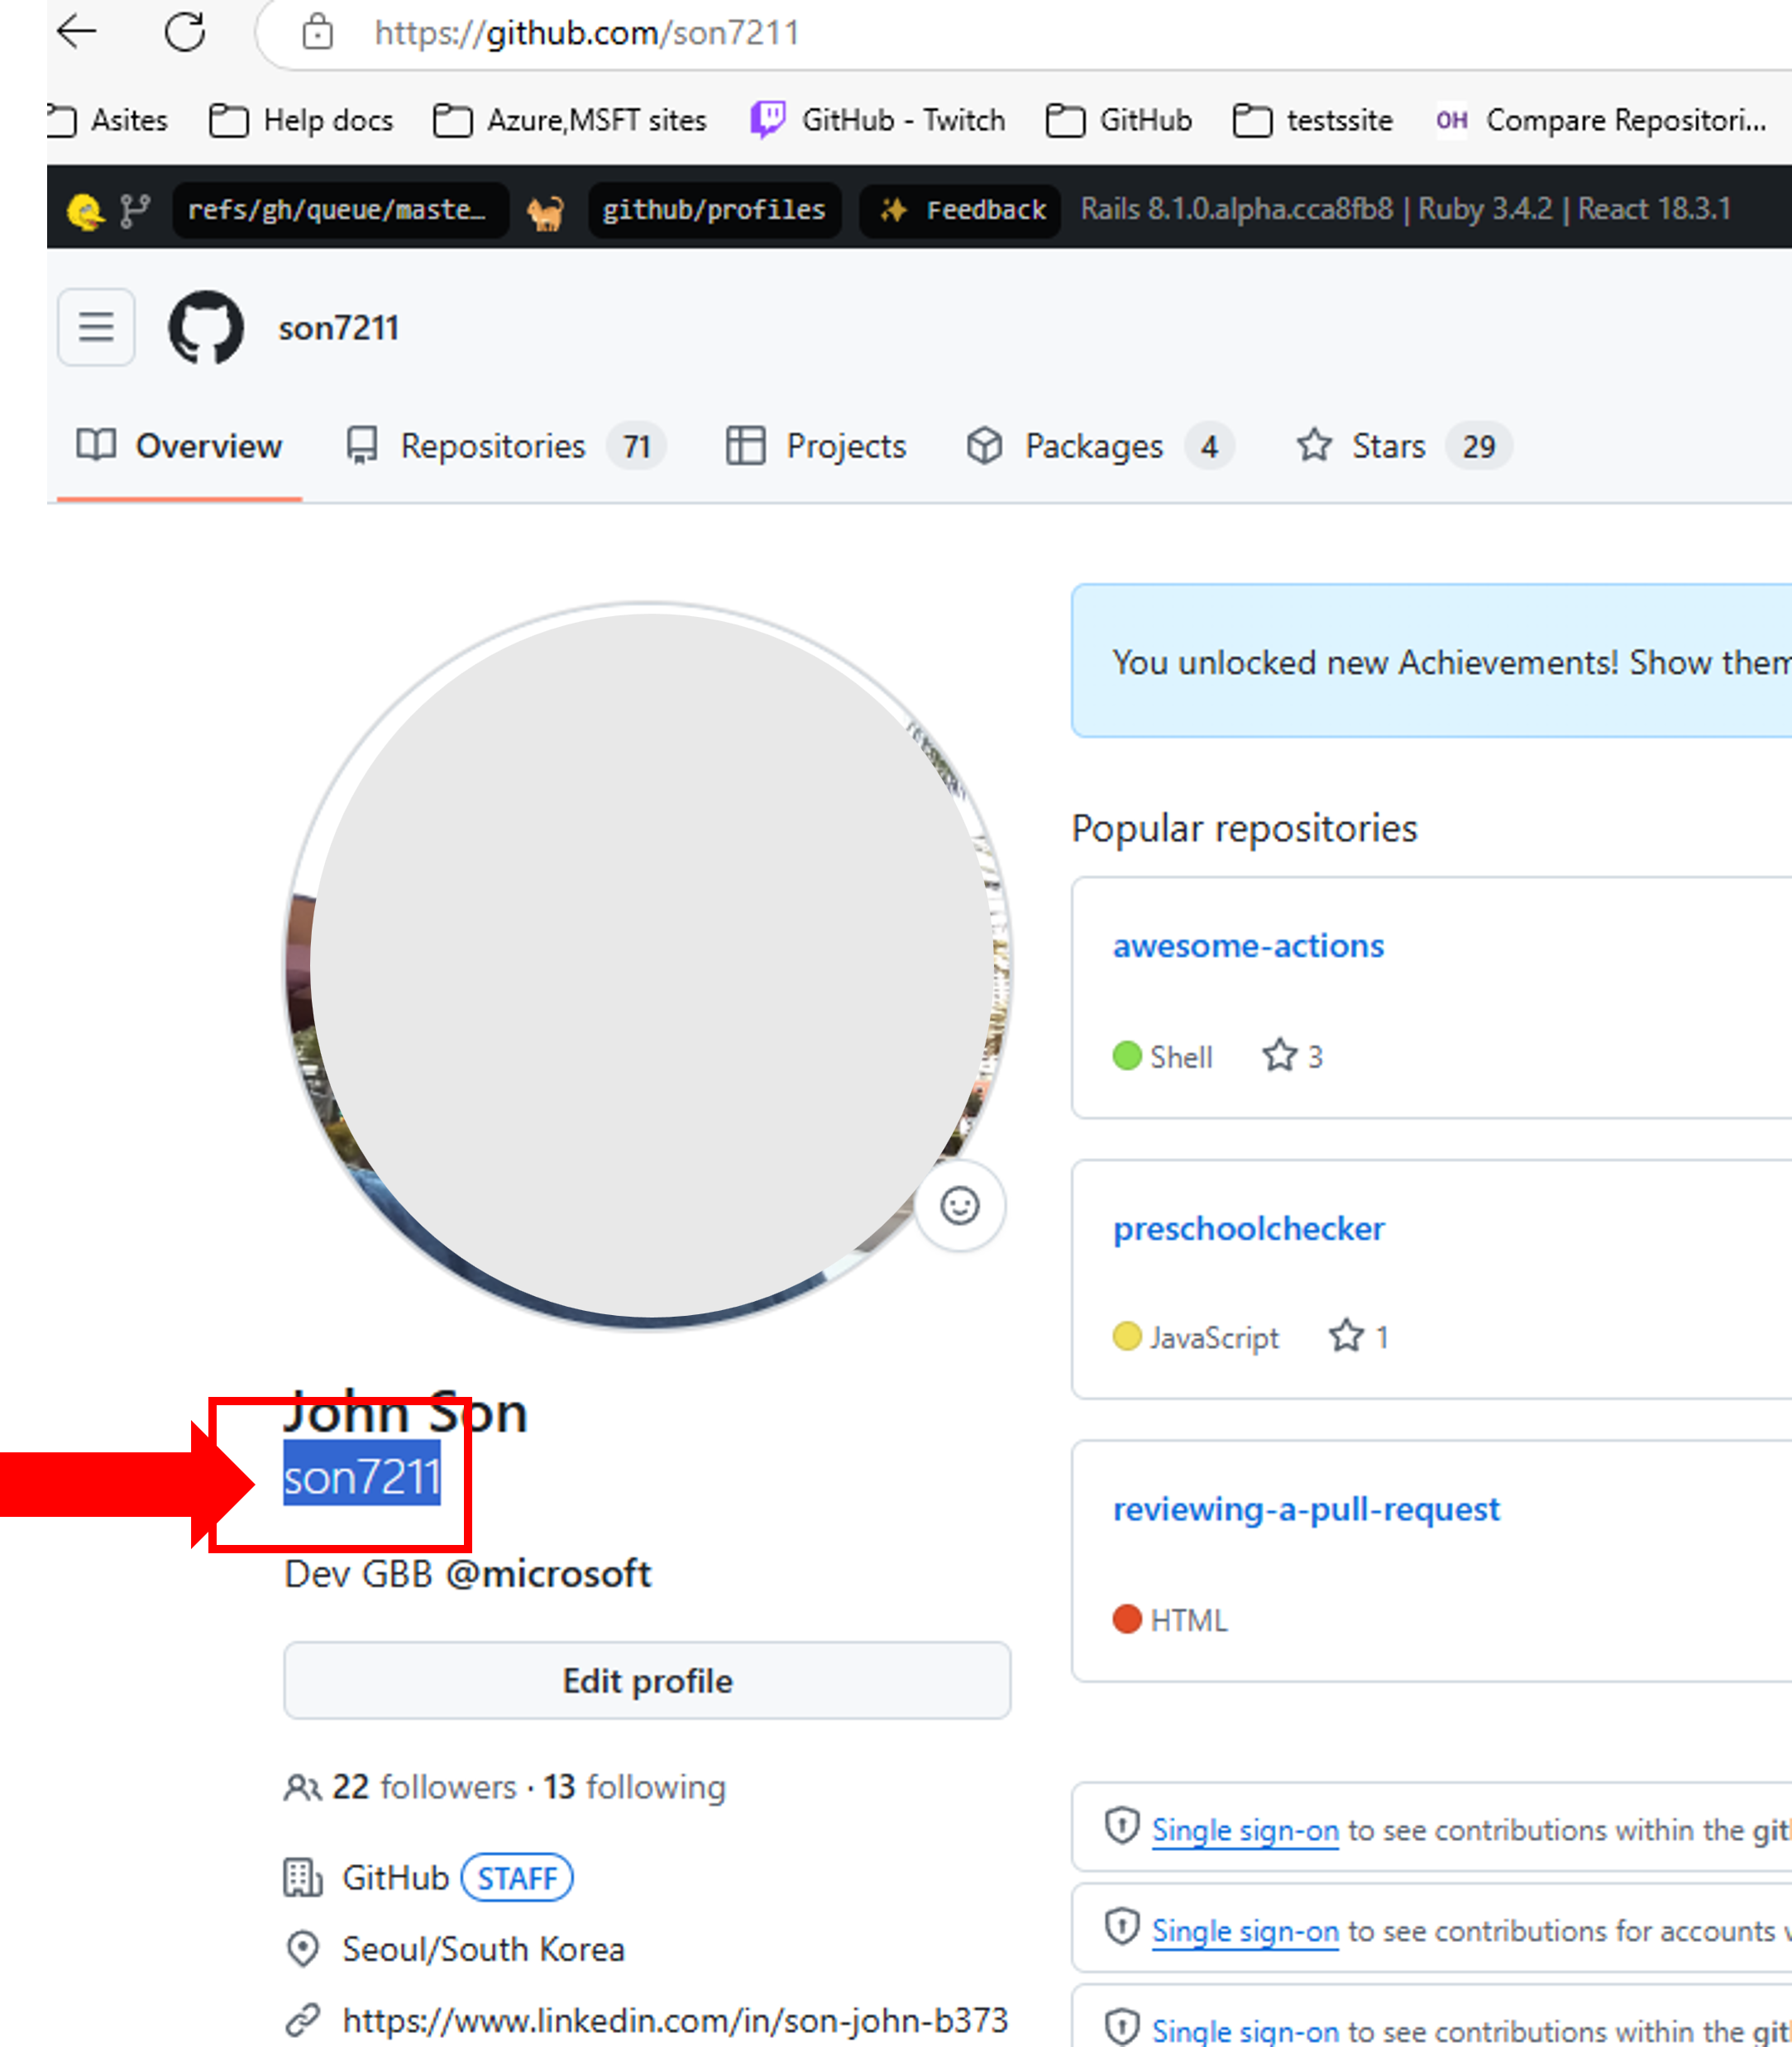Viewport: 1792px width, 2047px height.
Task: Open the GitHub bookmark folder
Action: [1118, 120]
